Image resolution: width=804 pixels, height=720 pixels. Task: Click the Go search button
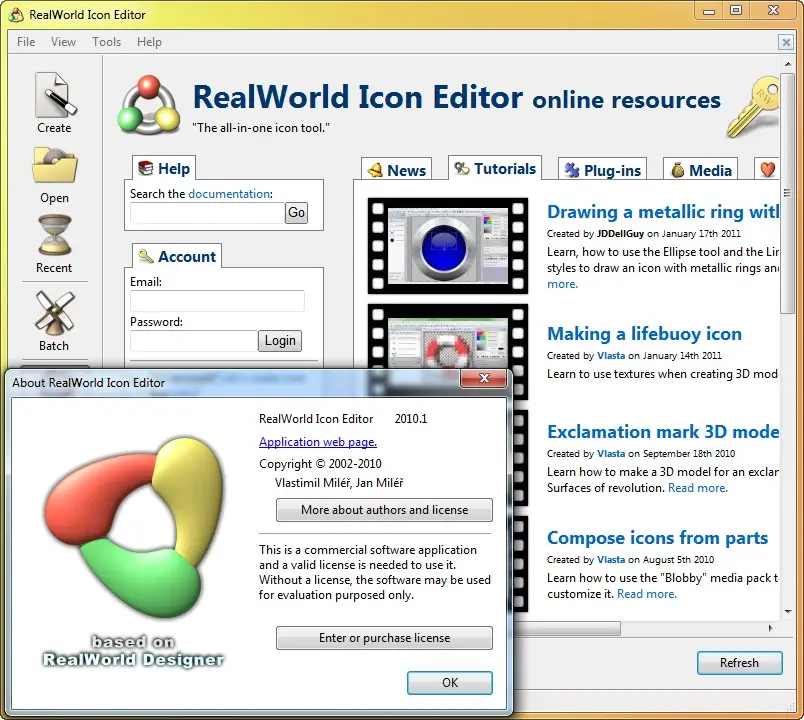[296, 212]
